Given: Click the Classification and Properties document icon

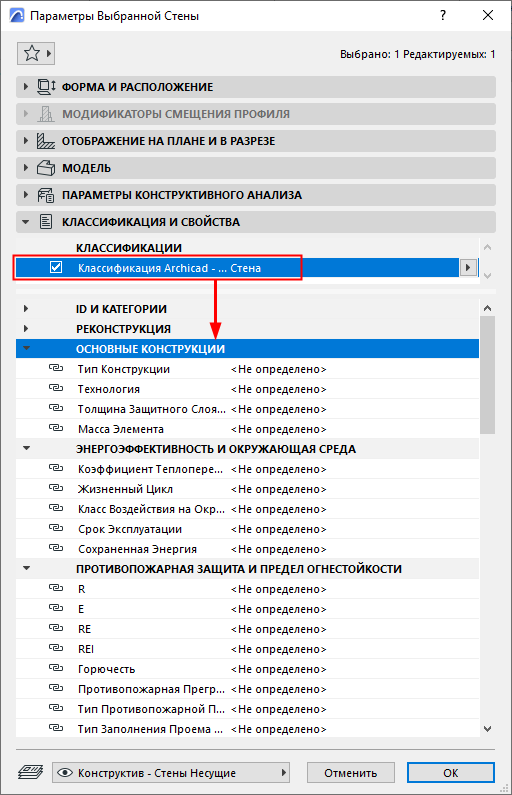Looking at the screenshot, I should click(46, 222).
